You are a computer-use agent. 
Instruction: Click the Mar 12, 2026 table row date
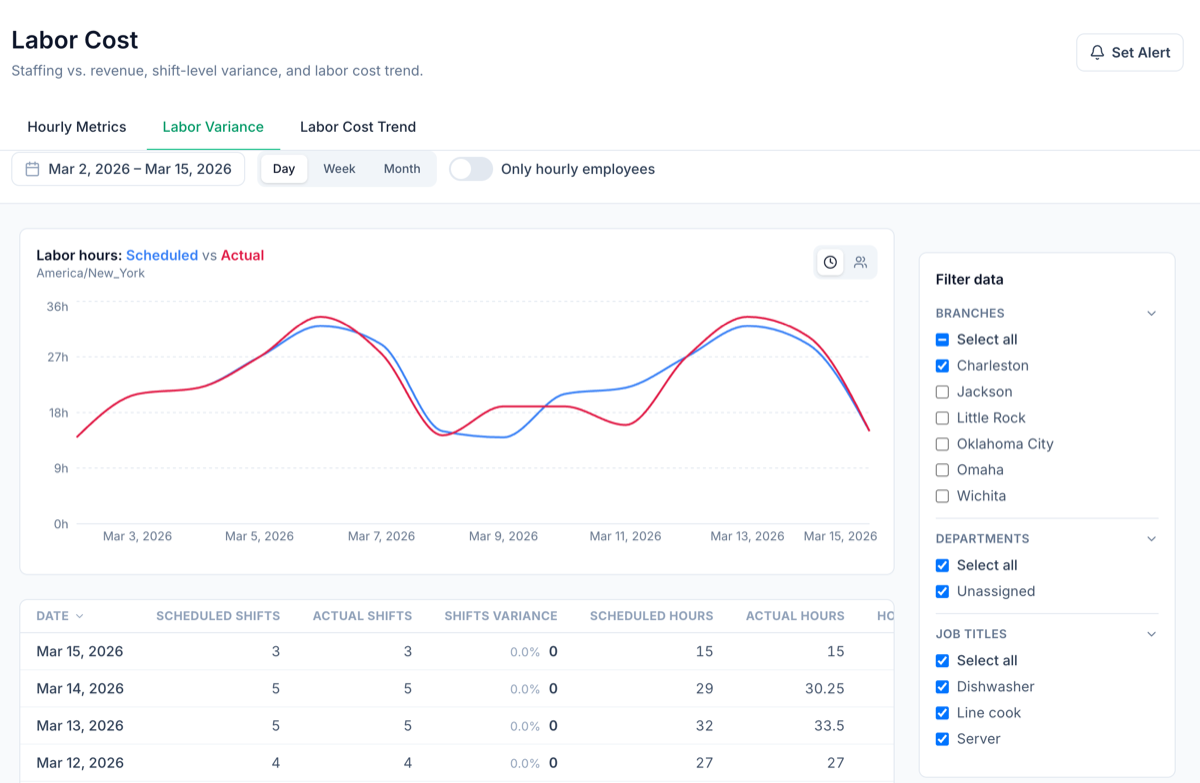coord(80,763)
